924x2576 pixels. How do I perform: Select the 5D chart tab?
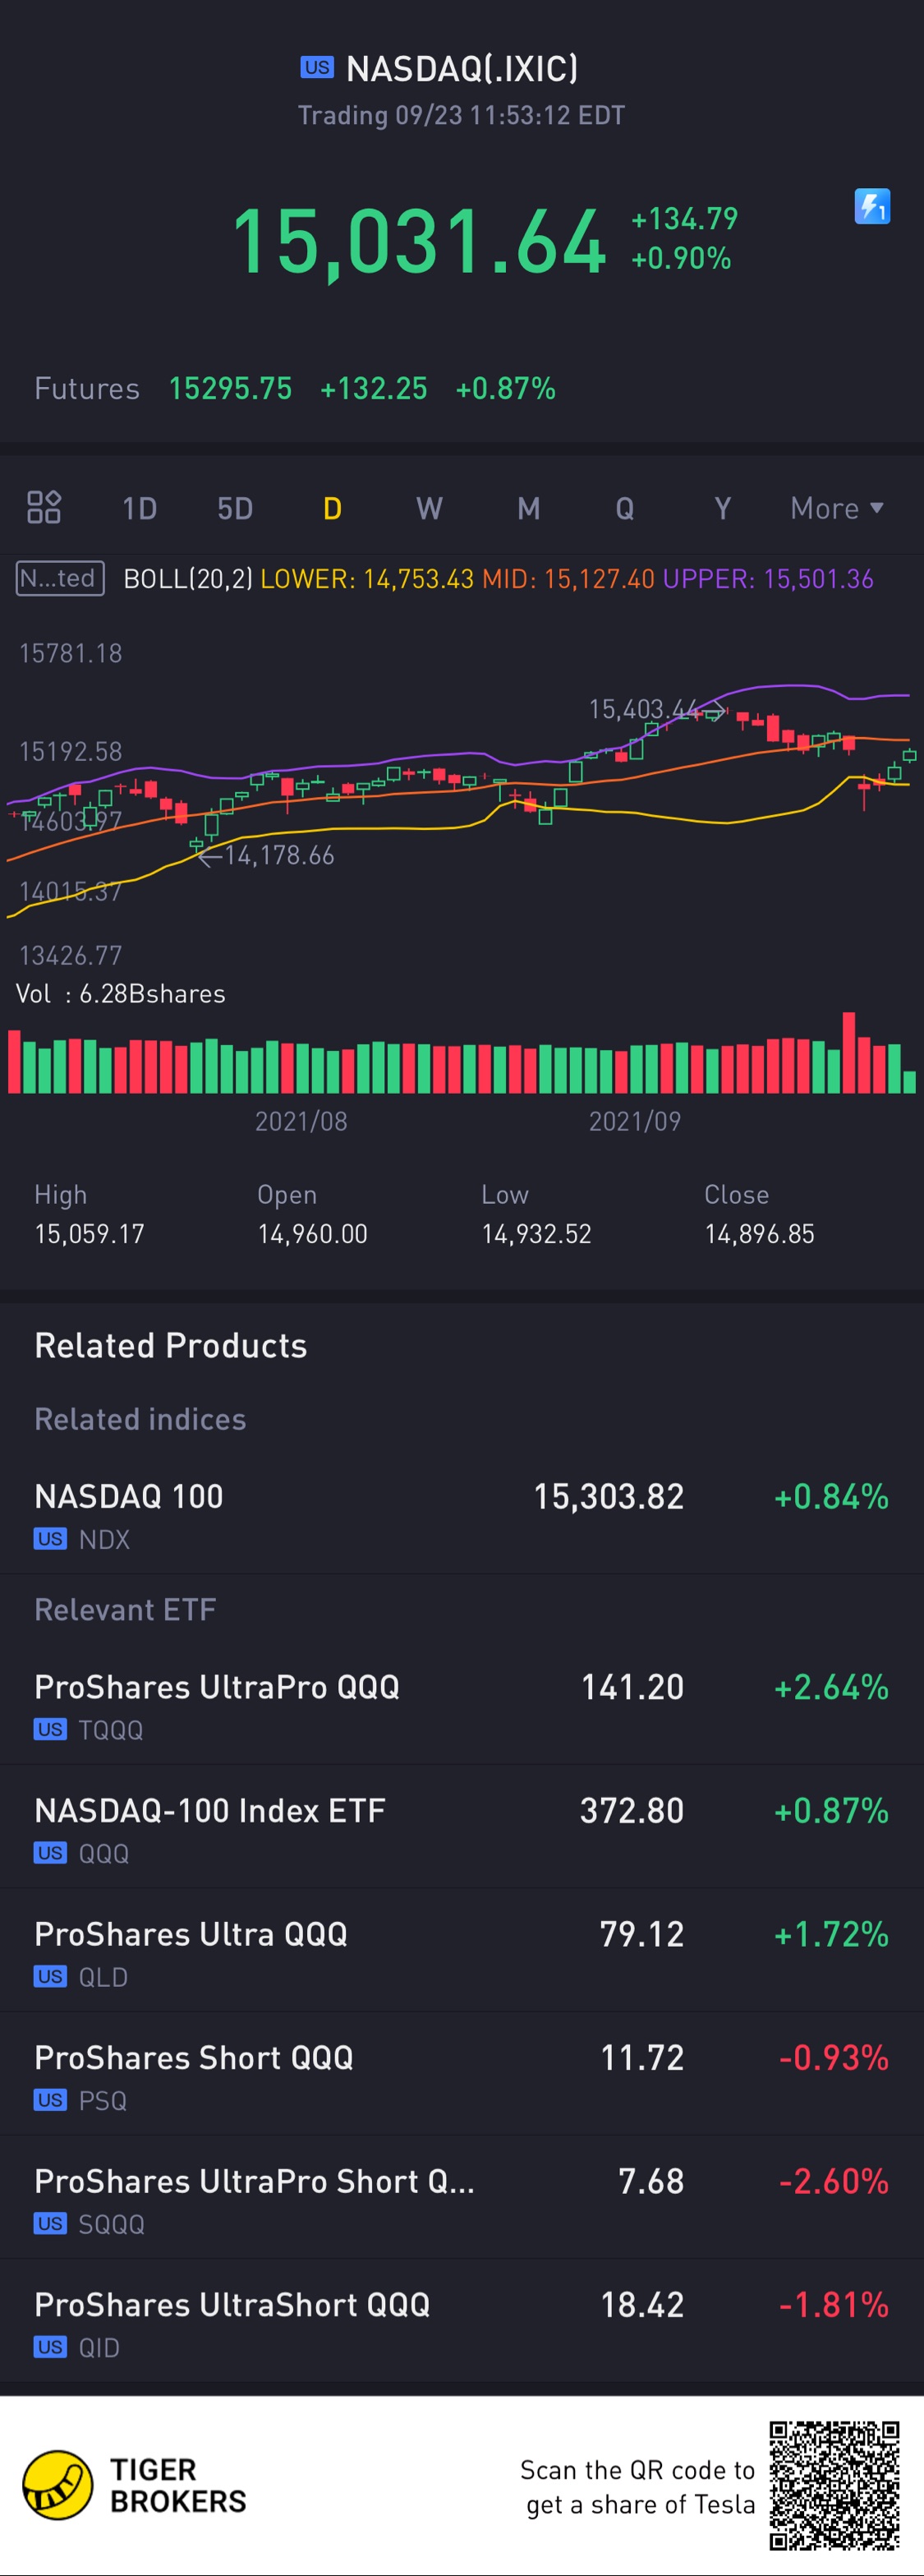(x=235, y=508)
